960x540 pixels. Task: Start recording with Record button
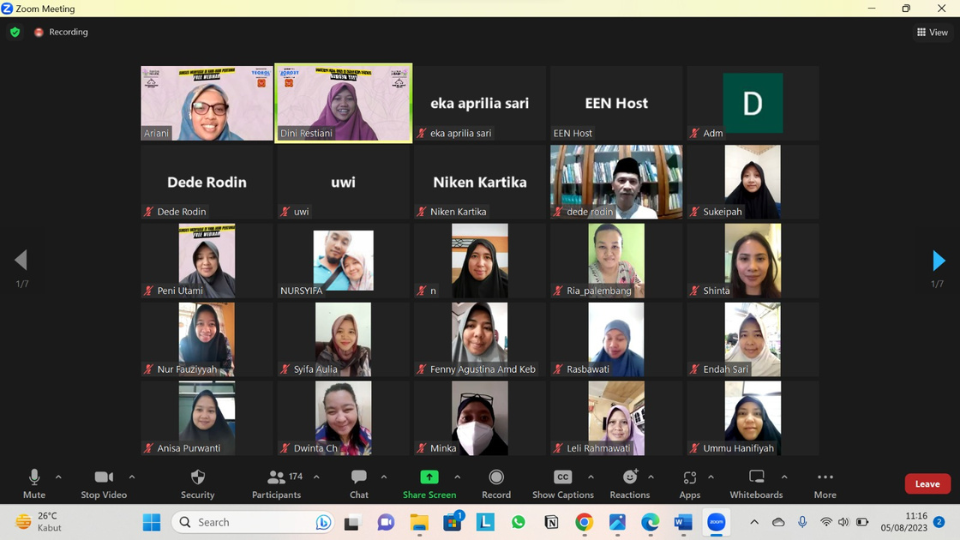pos(496,484)
